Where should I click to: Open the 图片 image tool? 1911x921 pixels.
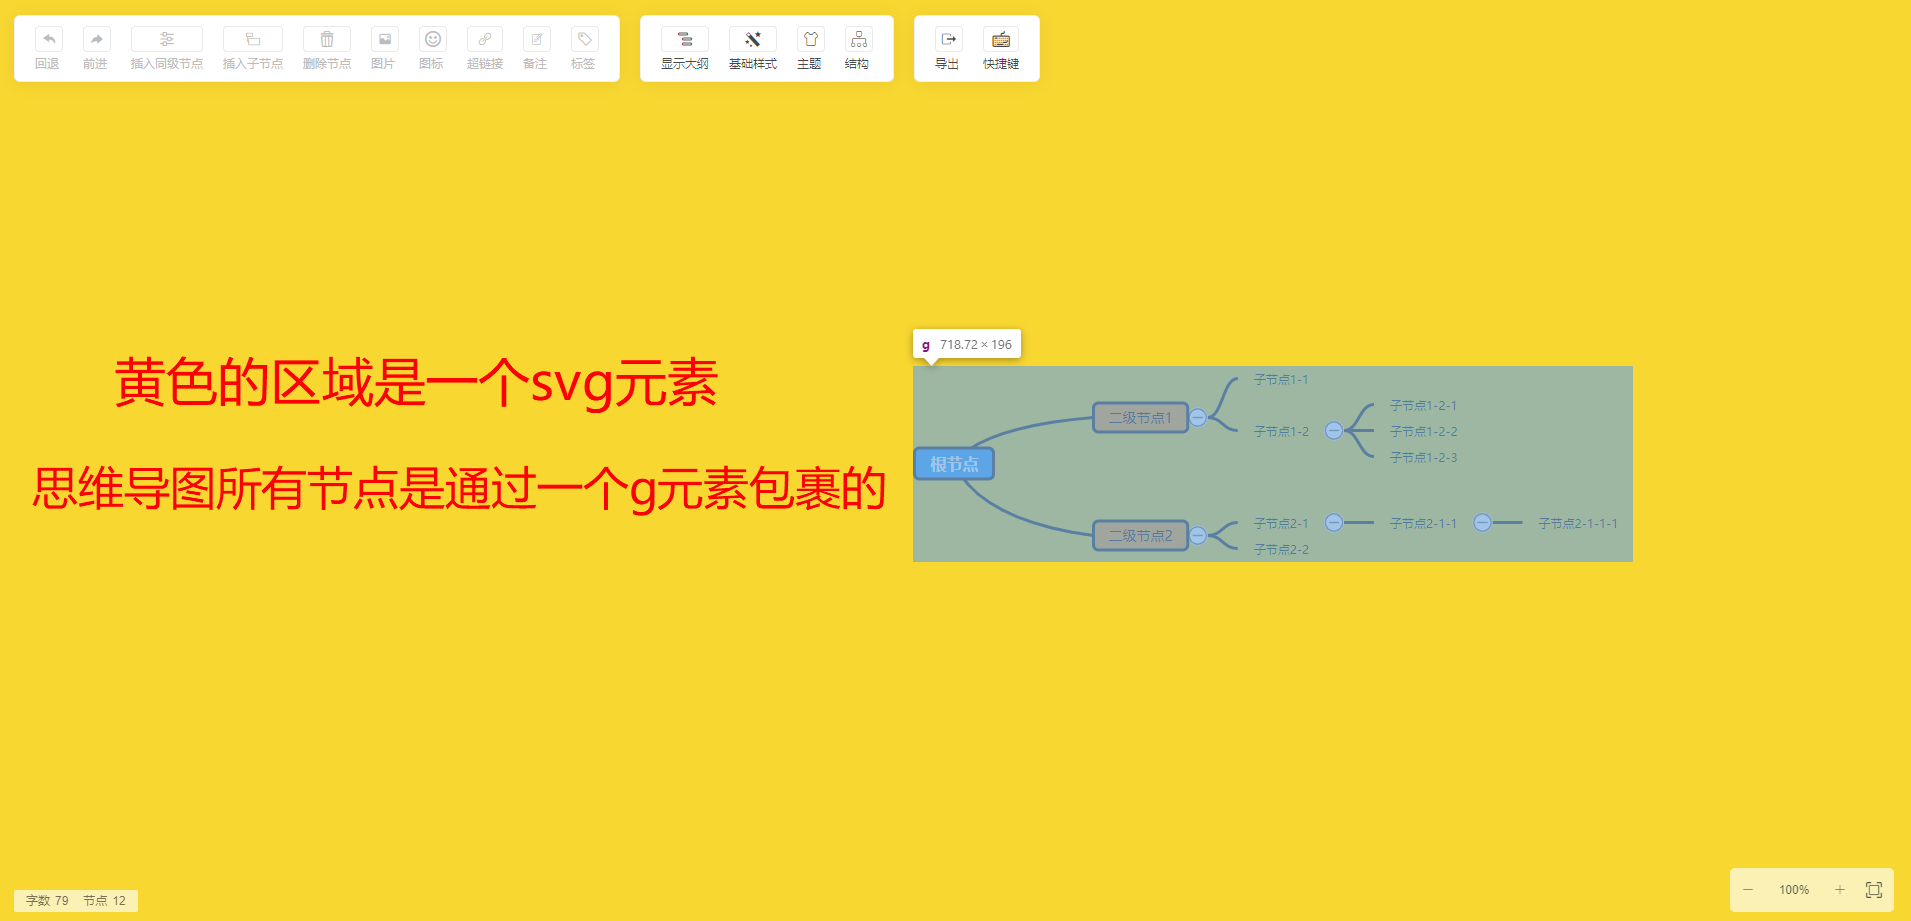pos(384,39)
